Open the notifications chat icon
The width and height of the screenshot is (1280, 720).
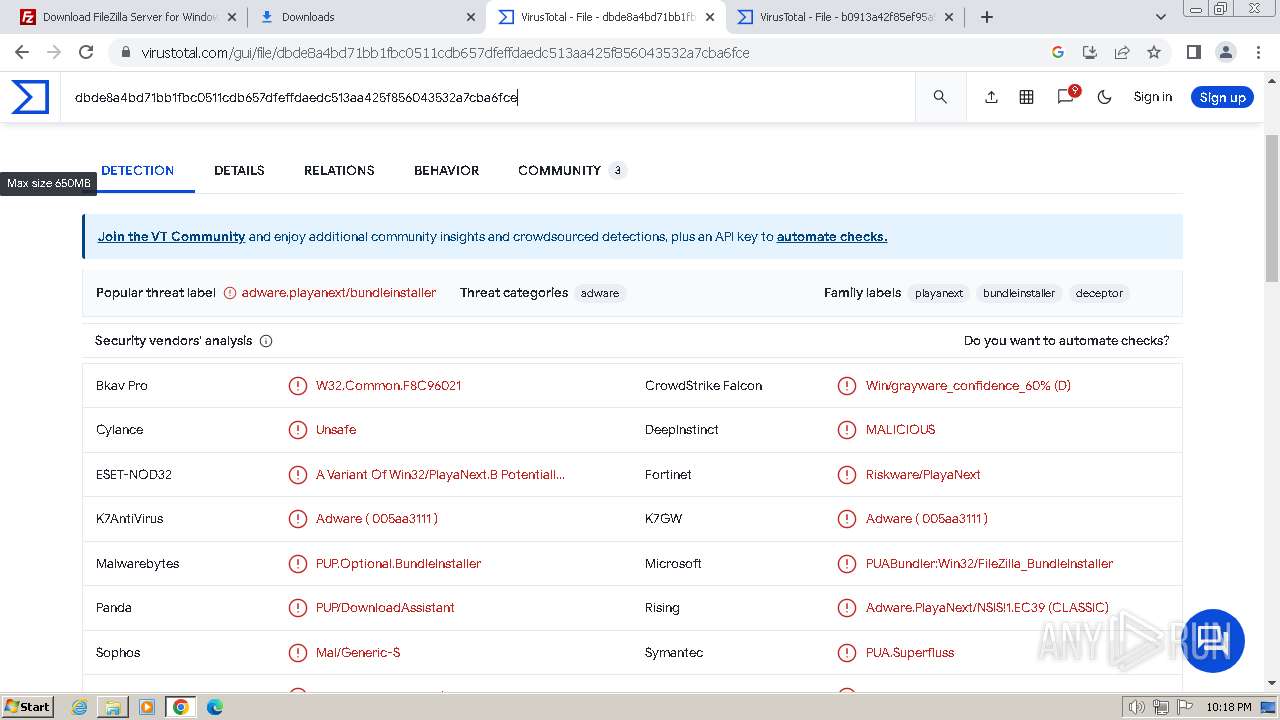[1066, 96]
